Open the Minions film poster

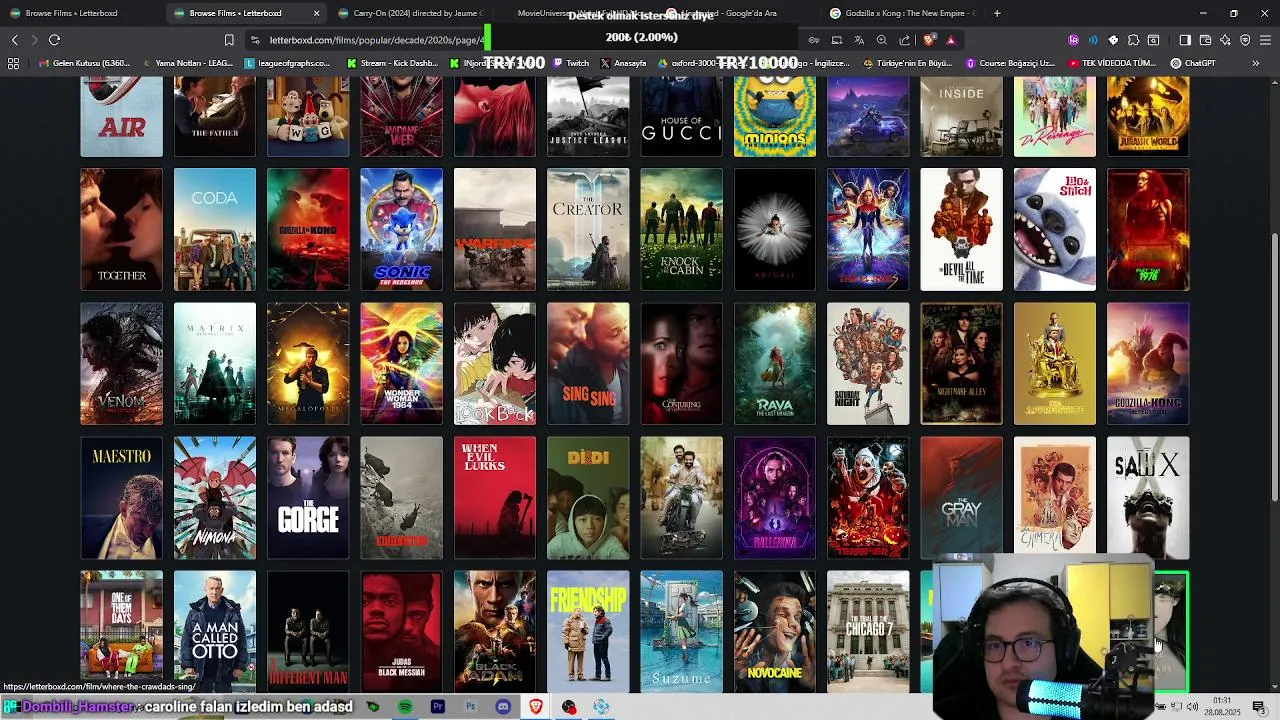point(775,118)
